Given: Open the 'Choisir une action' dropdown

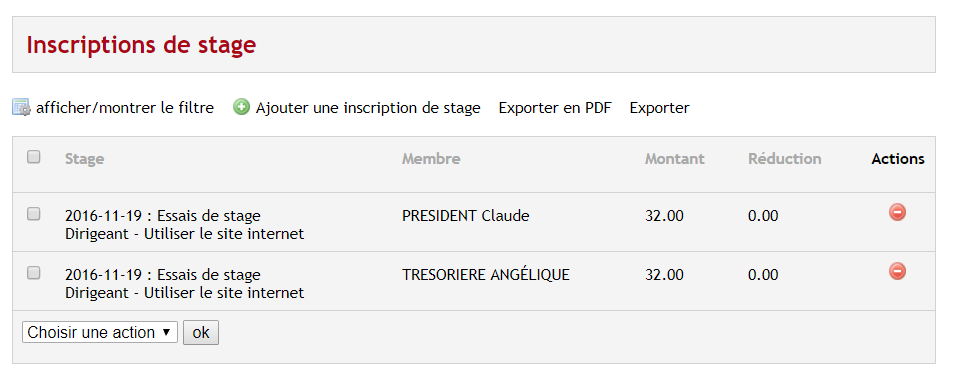Looking at the screenshot, I should click(100, 332).
